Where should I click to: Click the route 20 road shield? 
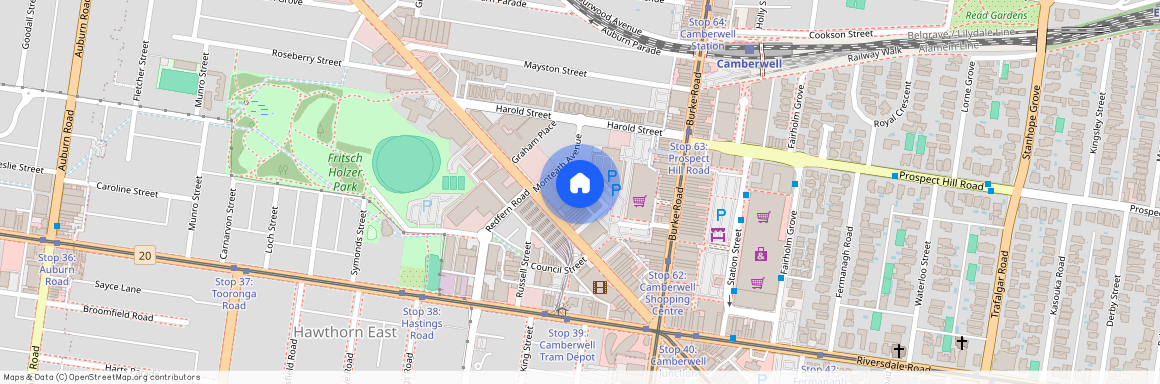(144, 256)
